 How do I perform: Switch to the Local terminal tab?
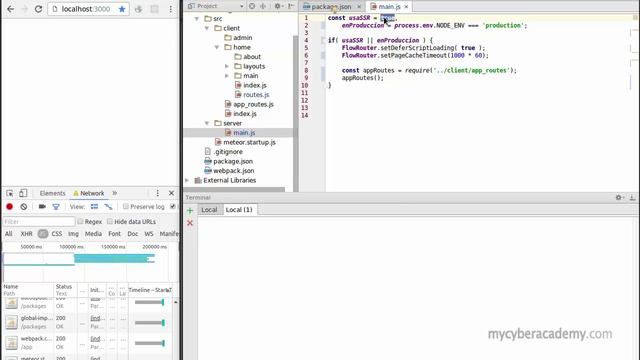point(209,210)
